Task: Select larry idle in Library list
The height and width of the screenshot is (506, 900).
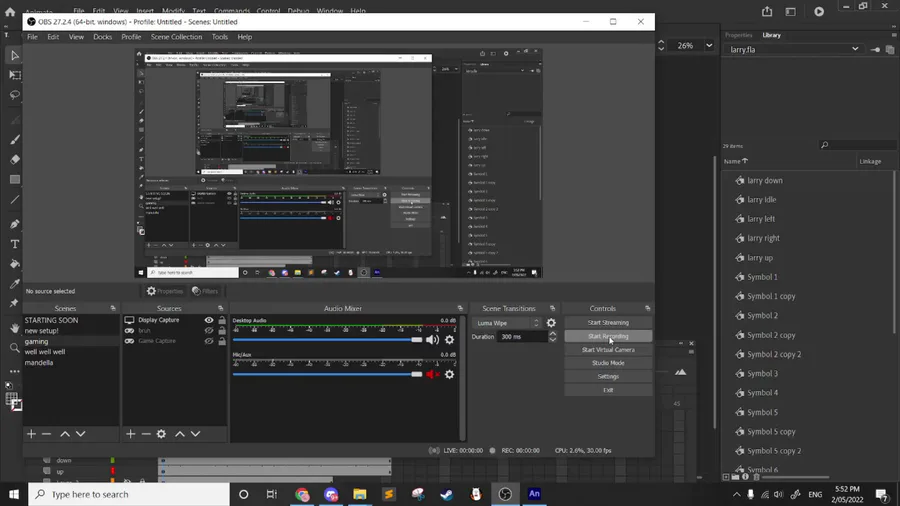Action: click(x=762, y=200)
